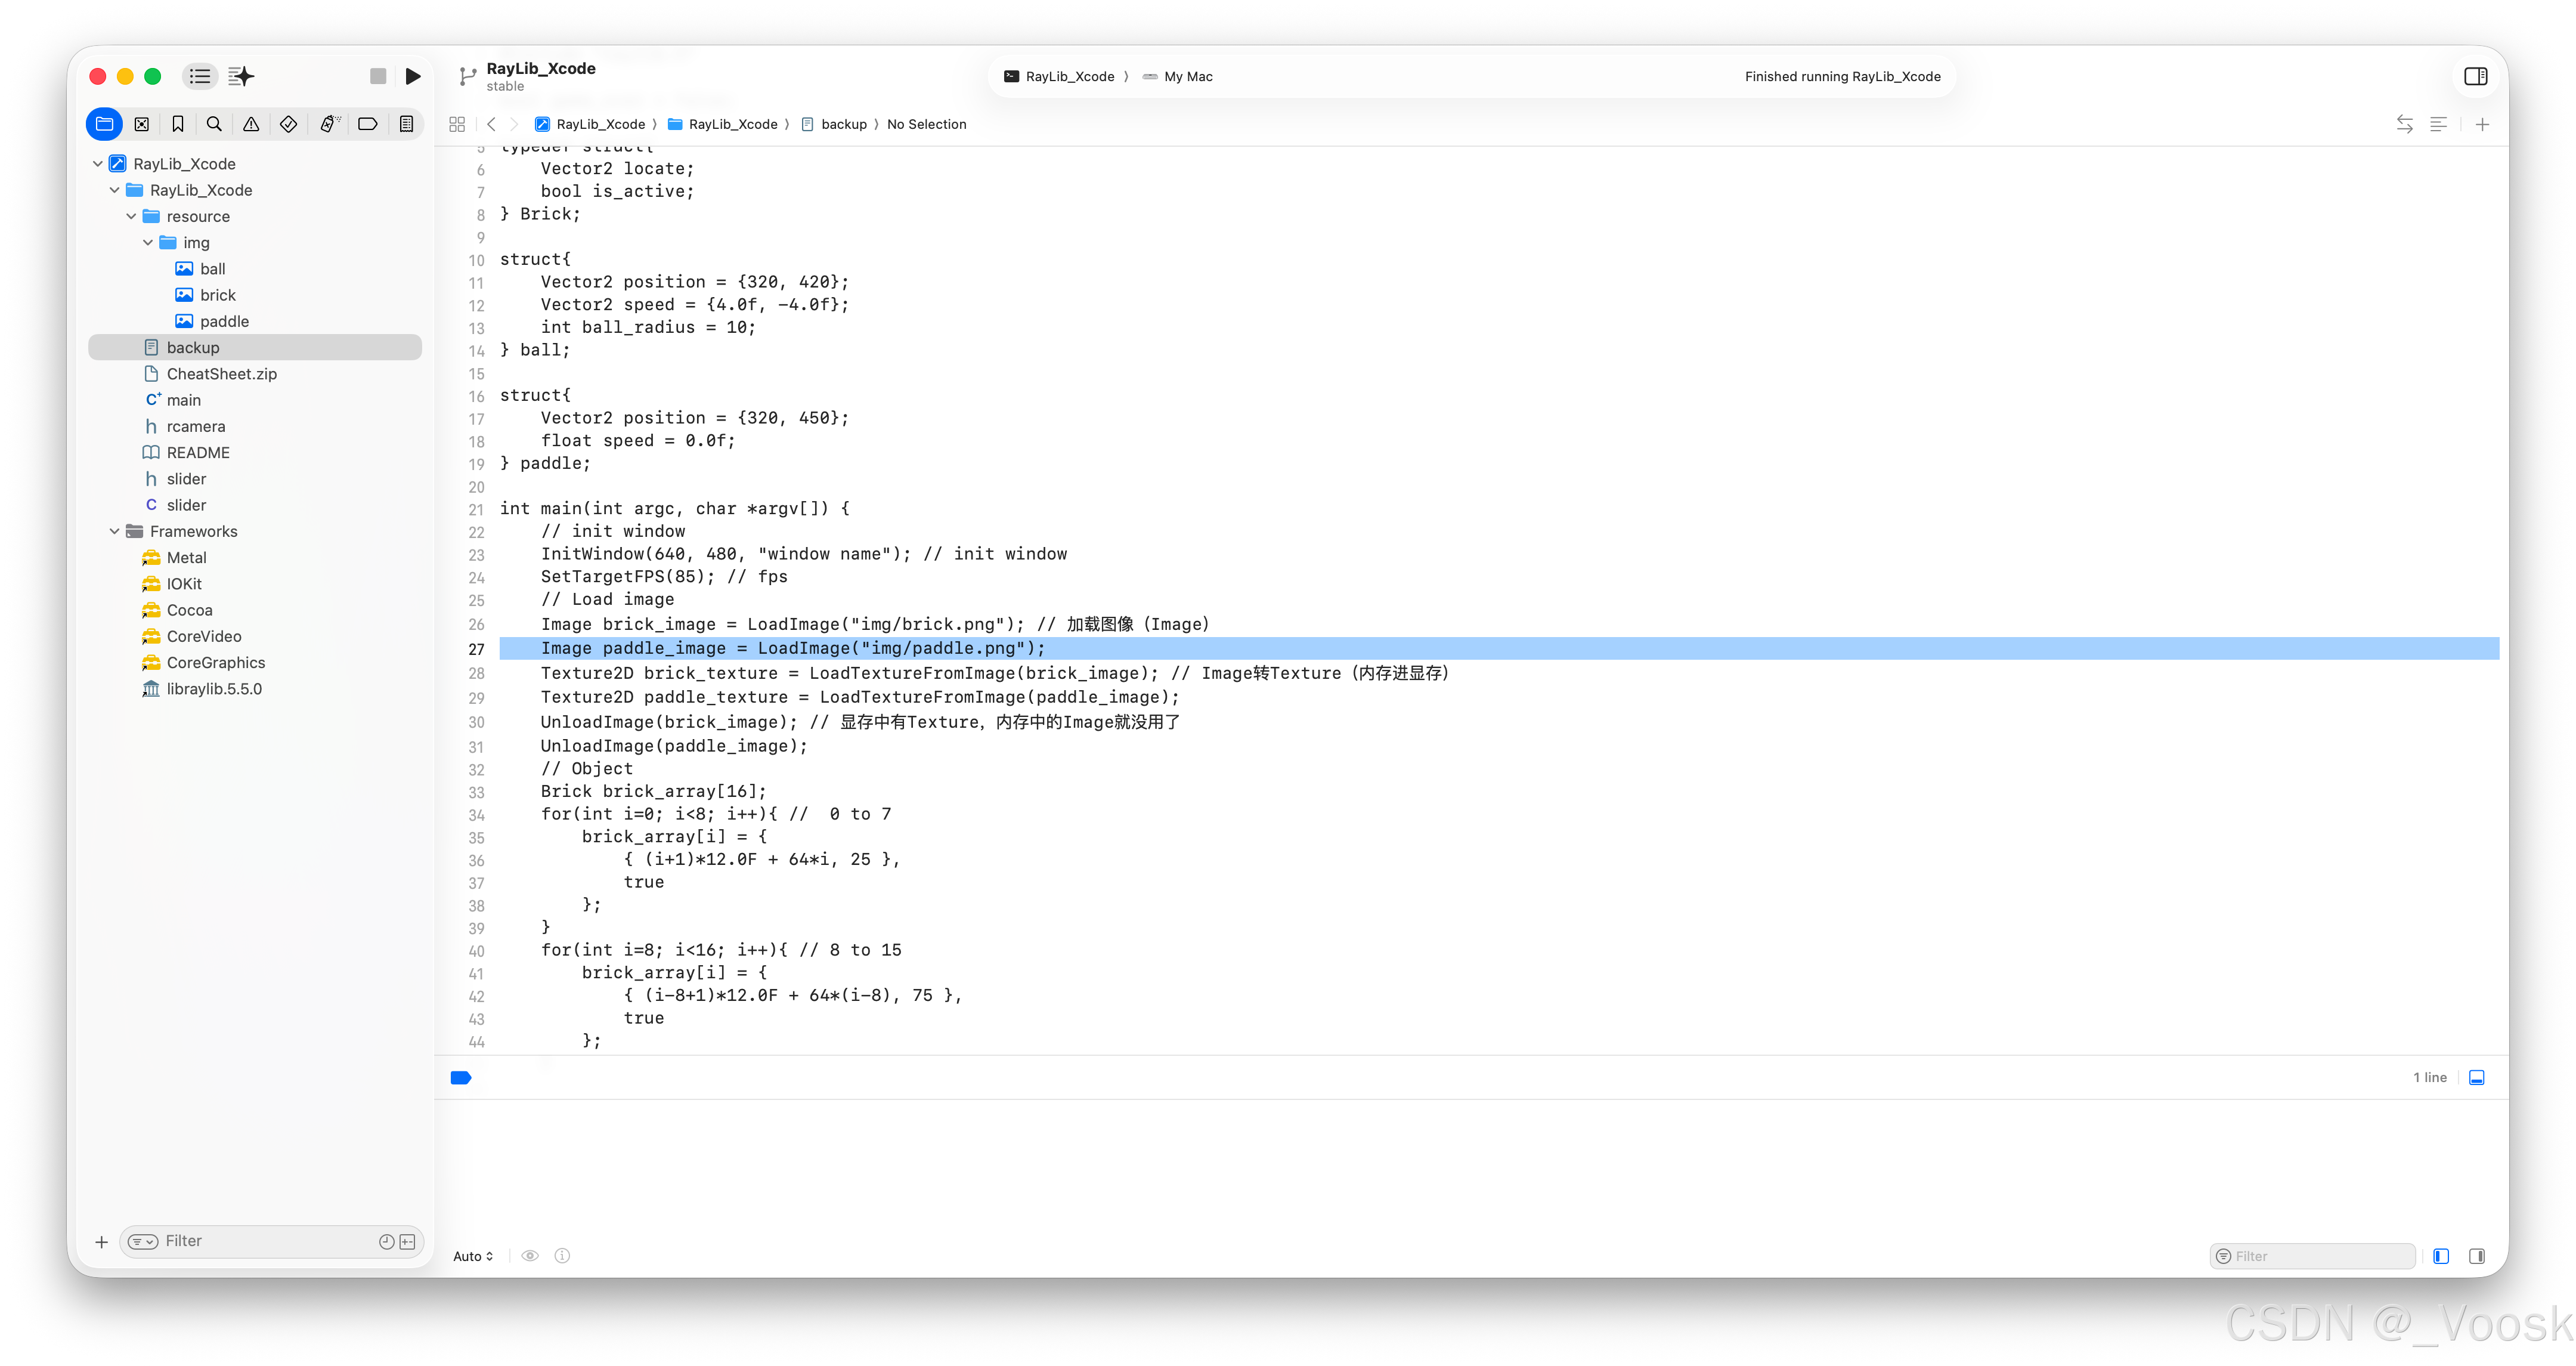Open the Issue navigator warning icon
The image size is (2576, 1366).
pos(251,124)
